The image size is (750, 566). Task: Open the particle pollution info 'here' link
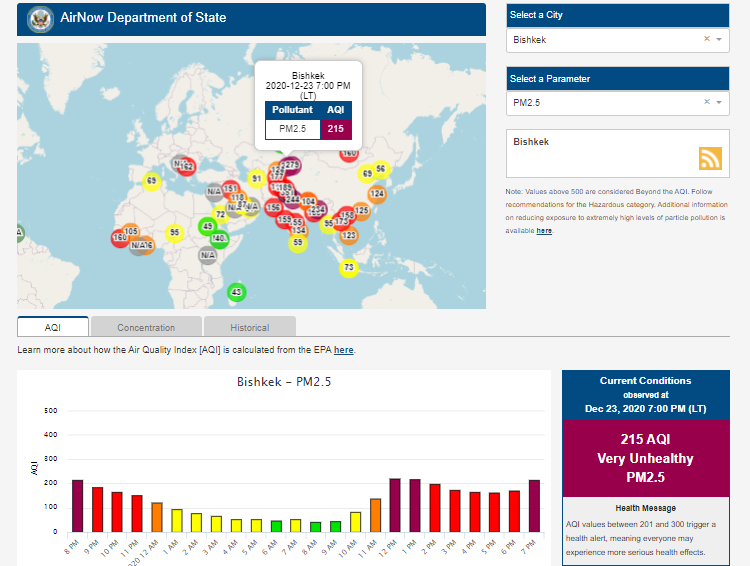click(x=543, y=231)
